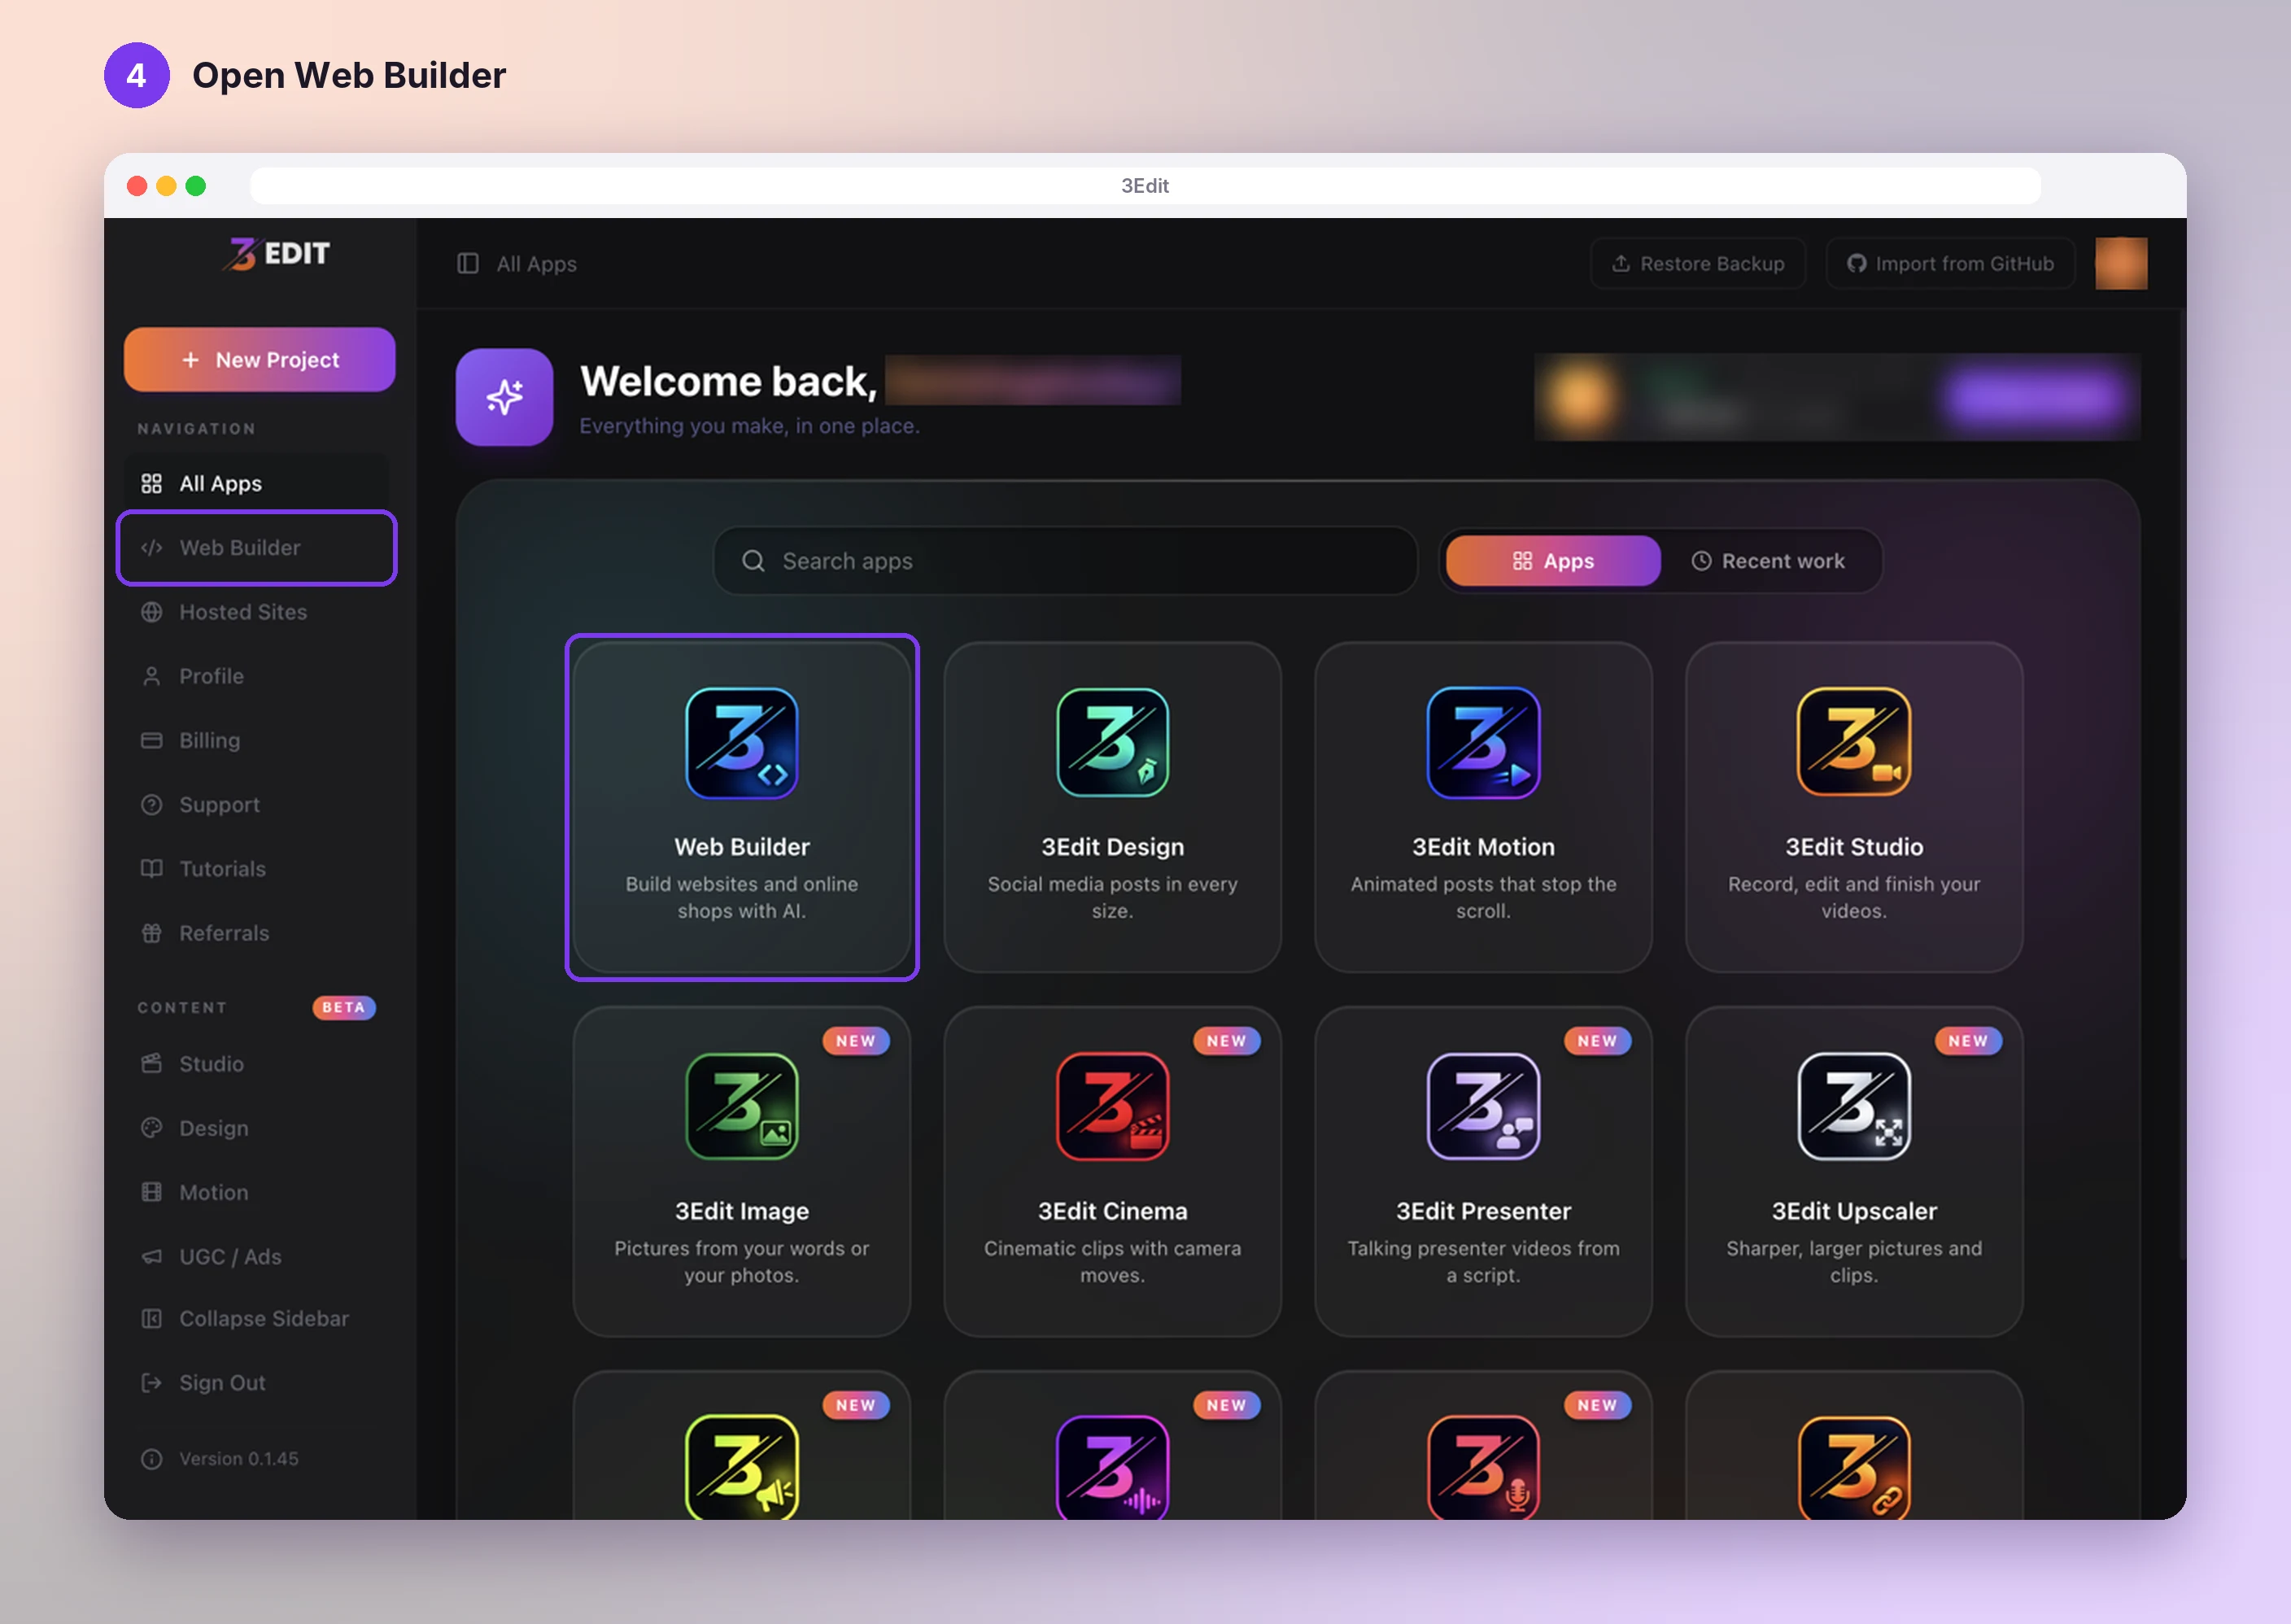Click the Version 0.1.45 info icon

click(151, 1459)
